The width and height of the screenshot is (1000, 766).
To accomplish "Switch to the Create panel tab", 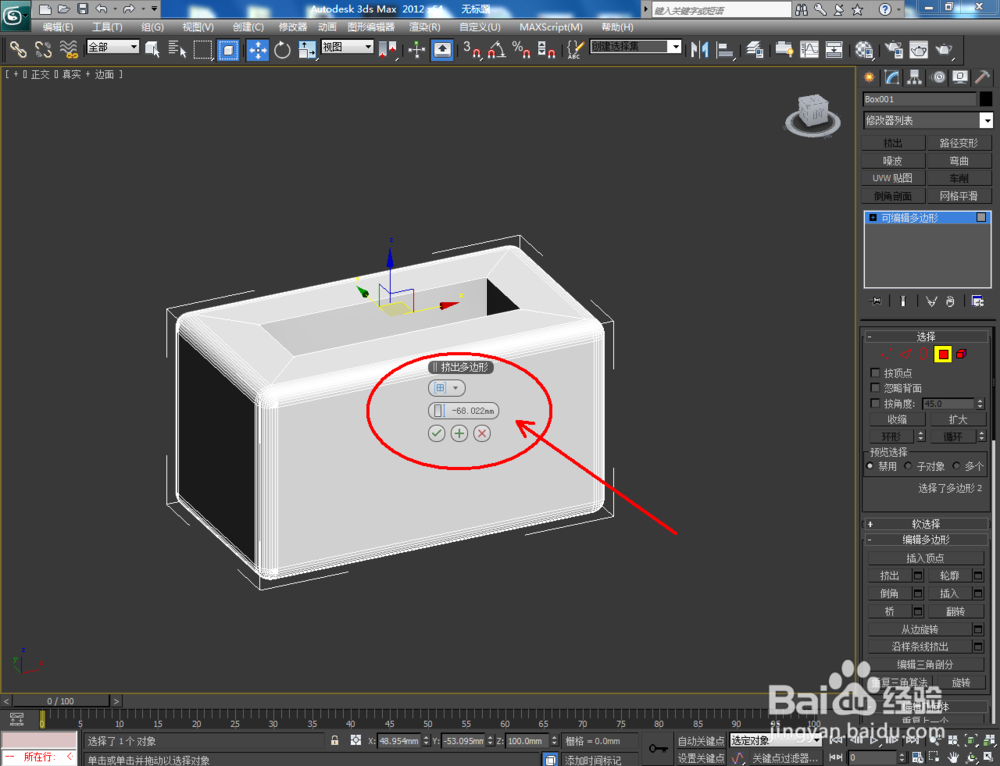I will (869, 77).
